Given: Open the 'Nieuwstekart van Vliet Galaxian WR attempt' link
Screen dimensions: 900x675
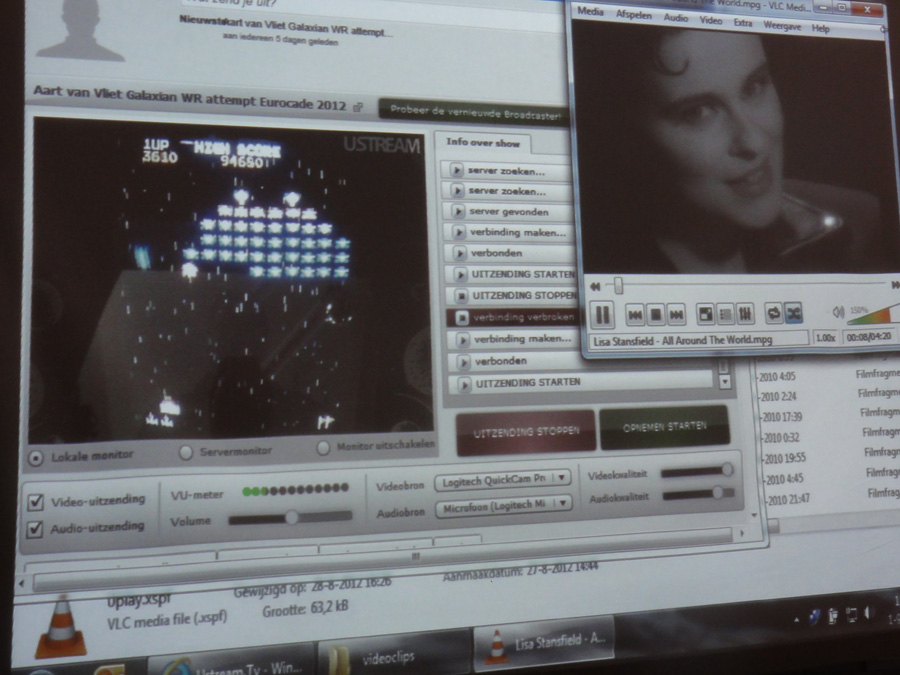Looking at the screenshot, I should click(x=286, y=26).
